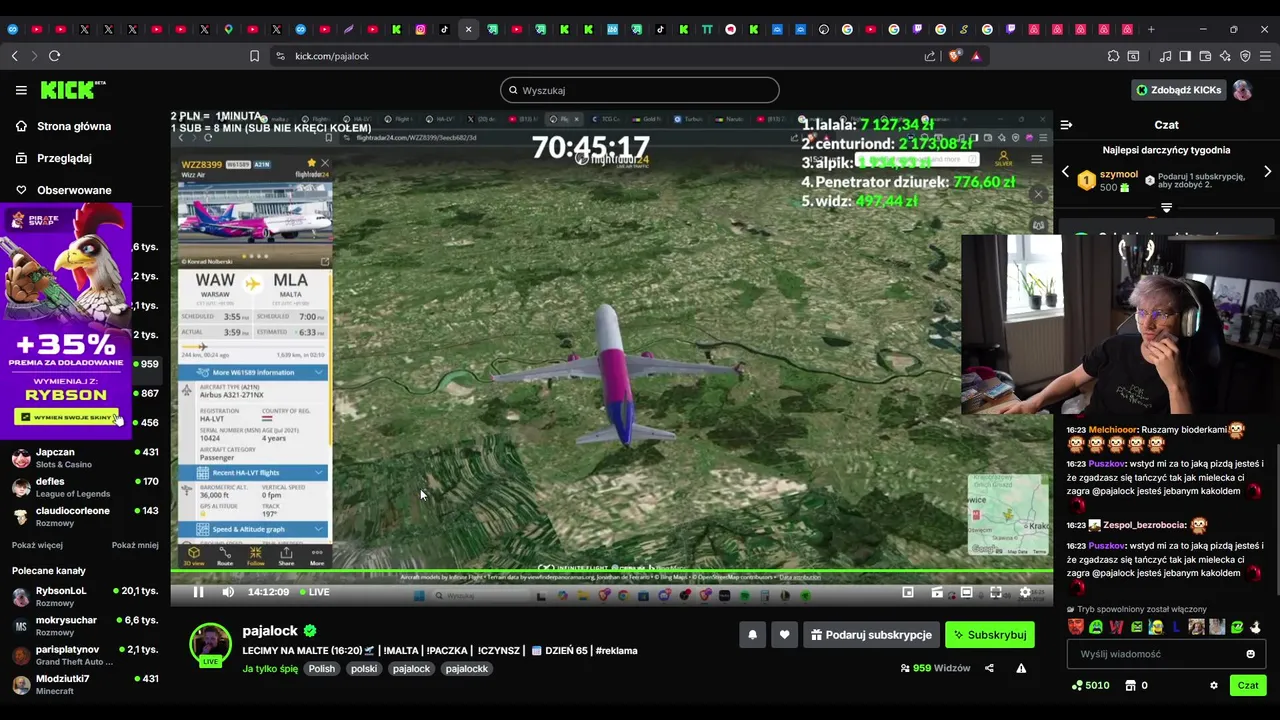
Task: Go back with browser back arrow
Action: coord(14,56)
